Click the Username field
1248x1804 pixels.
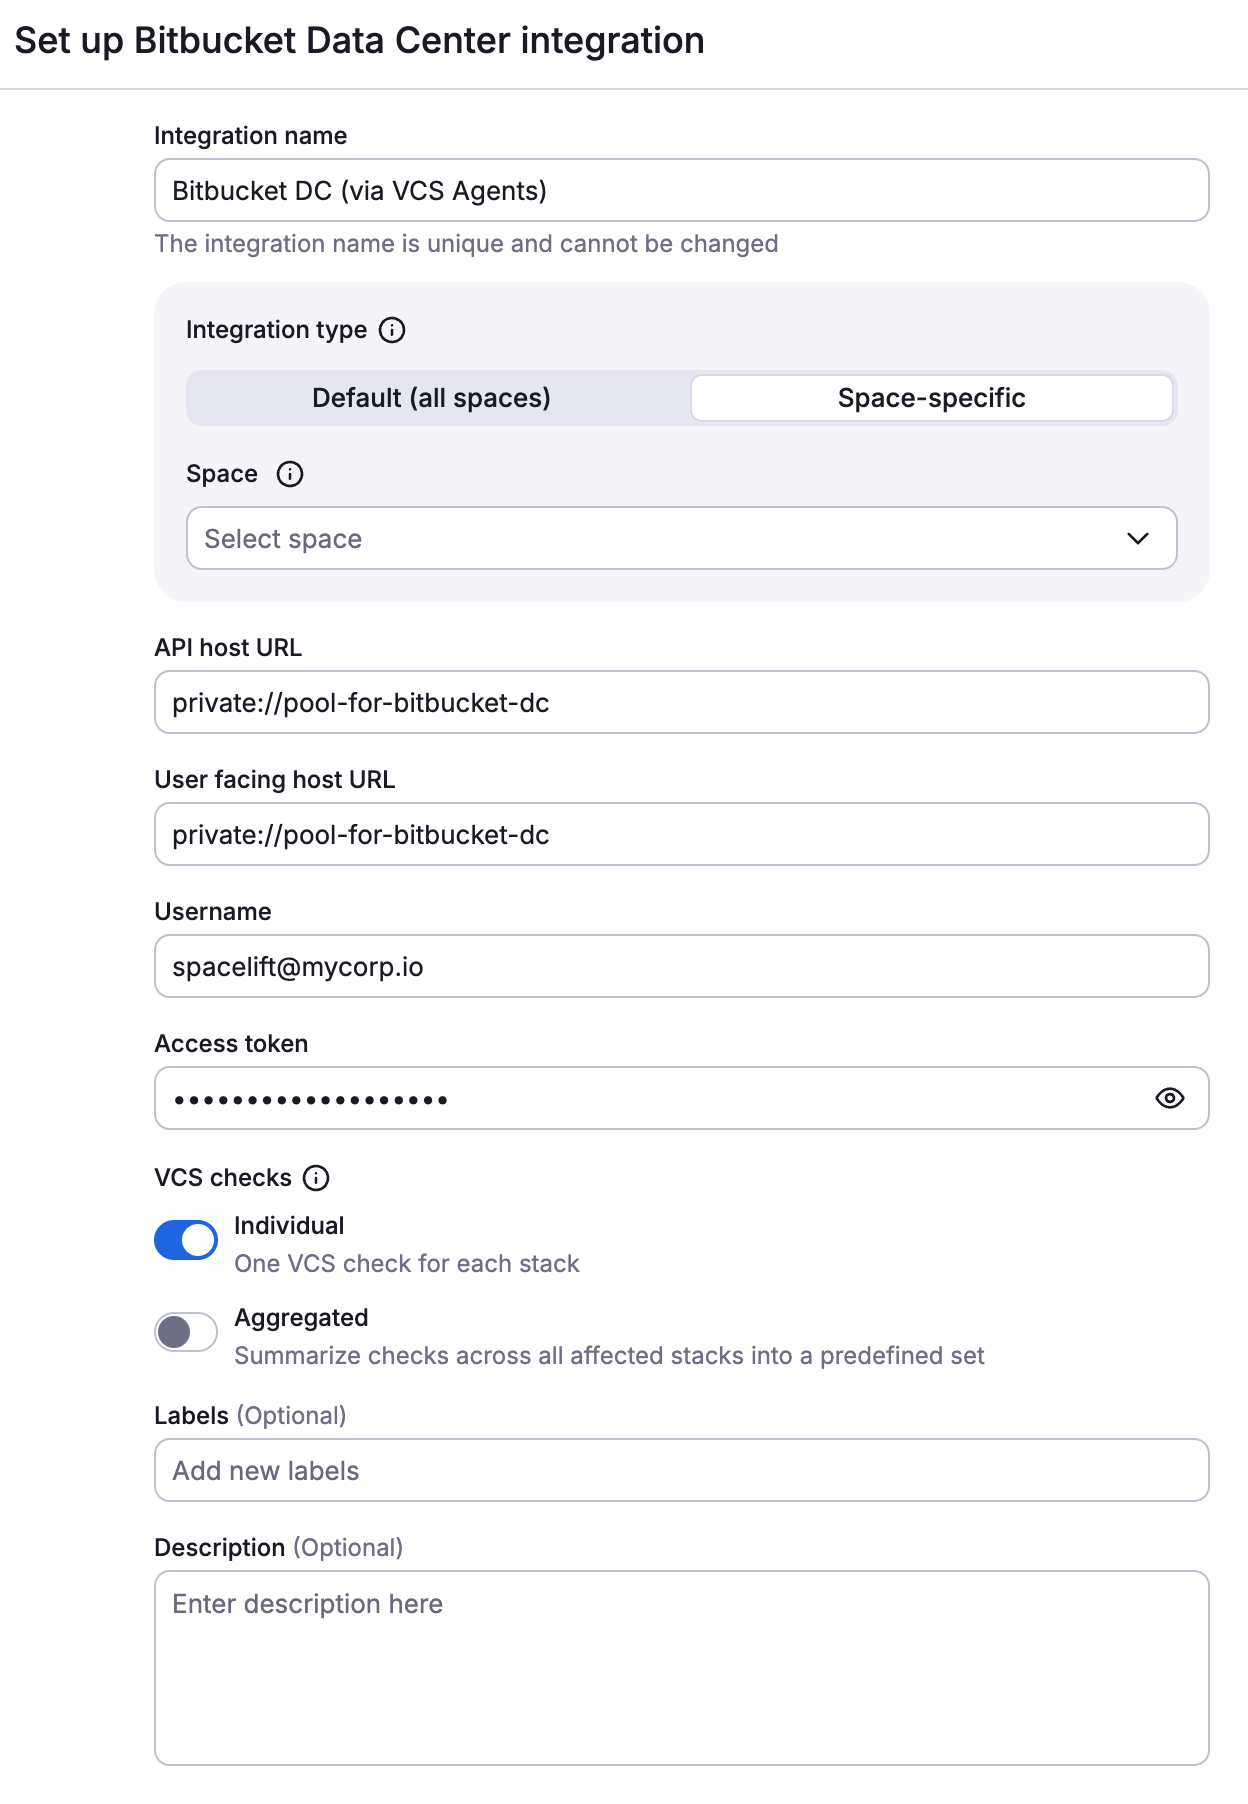click(x=682, y=966)
